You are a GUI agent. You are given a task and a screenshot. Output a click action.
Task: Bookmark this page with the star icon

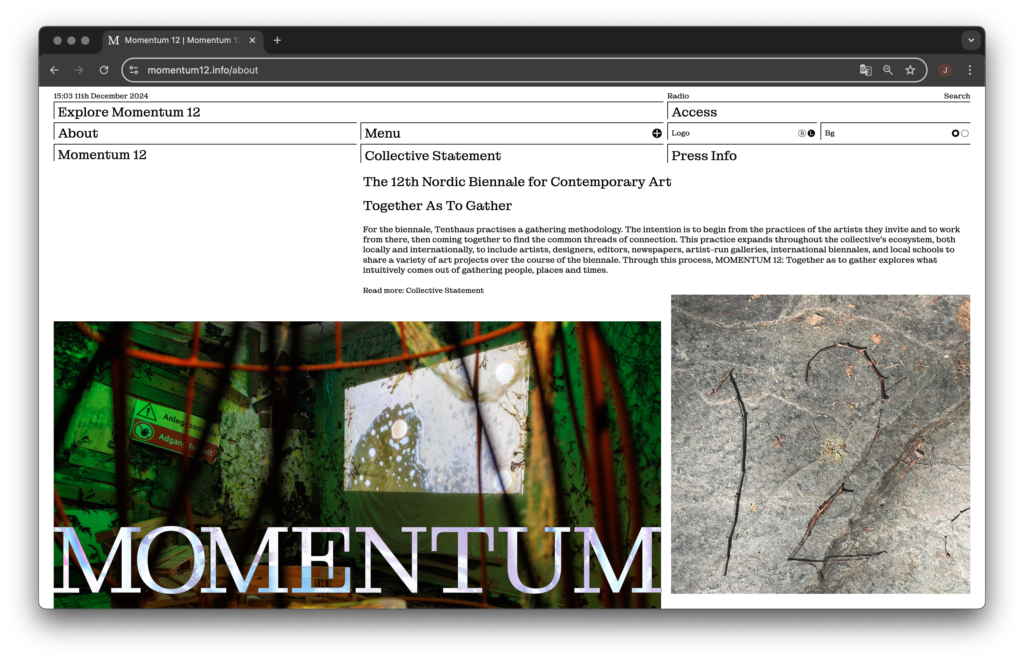pos(910,70)
